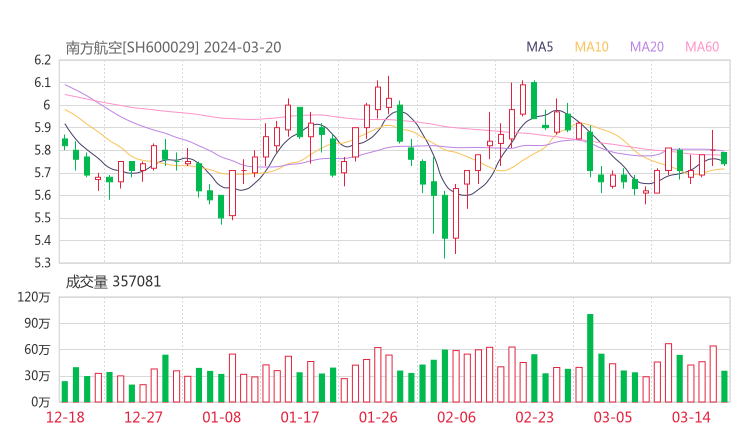The image size is (740, 440).
Task: Click the 03-05 date axis label
Action: tap(613, 417)
